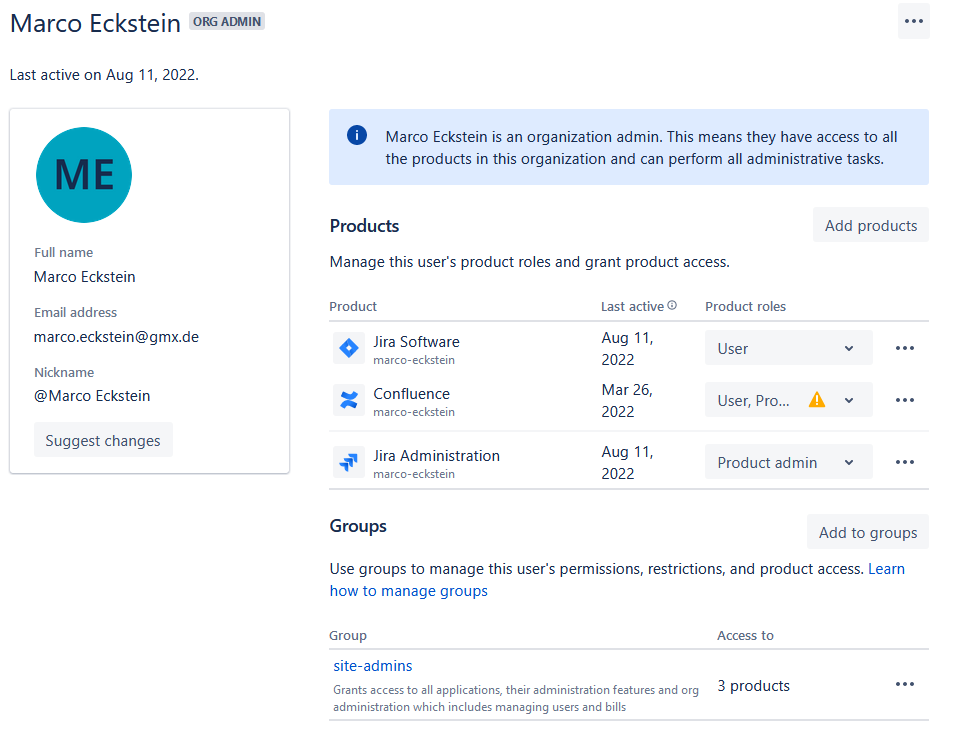Open the three-dot menu for the site-admins group
Viewport: 968px width, 733px height.
click(x=905, y=684)
